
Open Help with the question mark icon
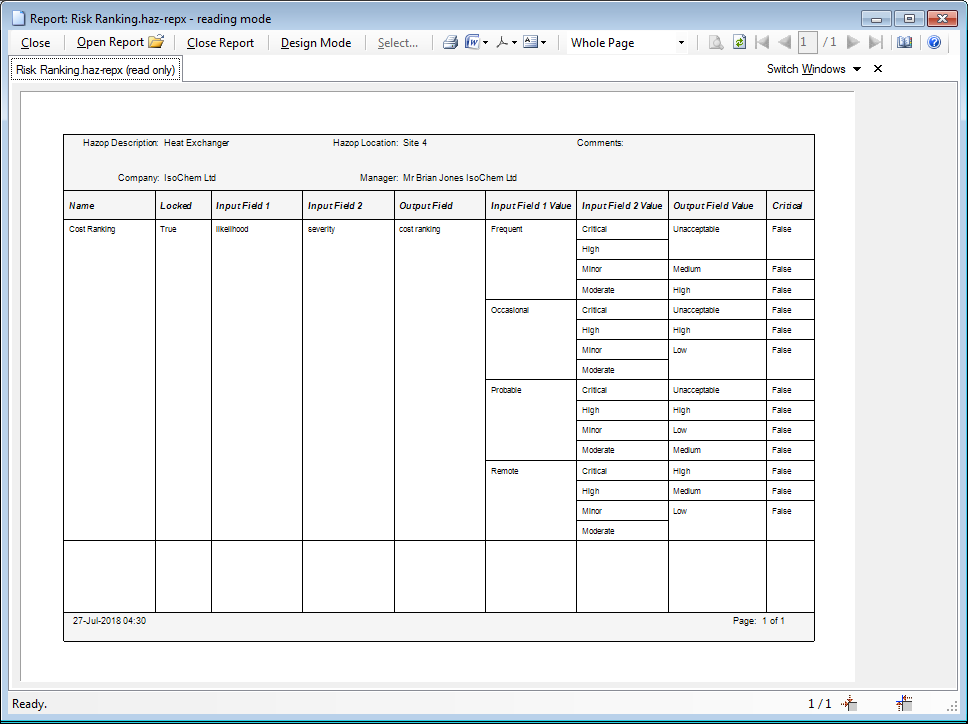click(x=934, y=42)
